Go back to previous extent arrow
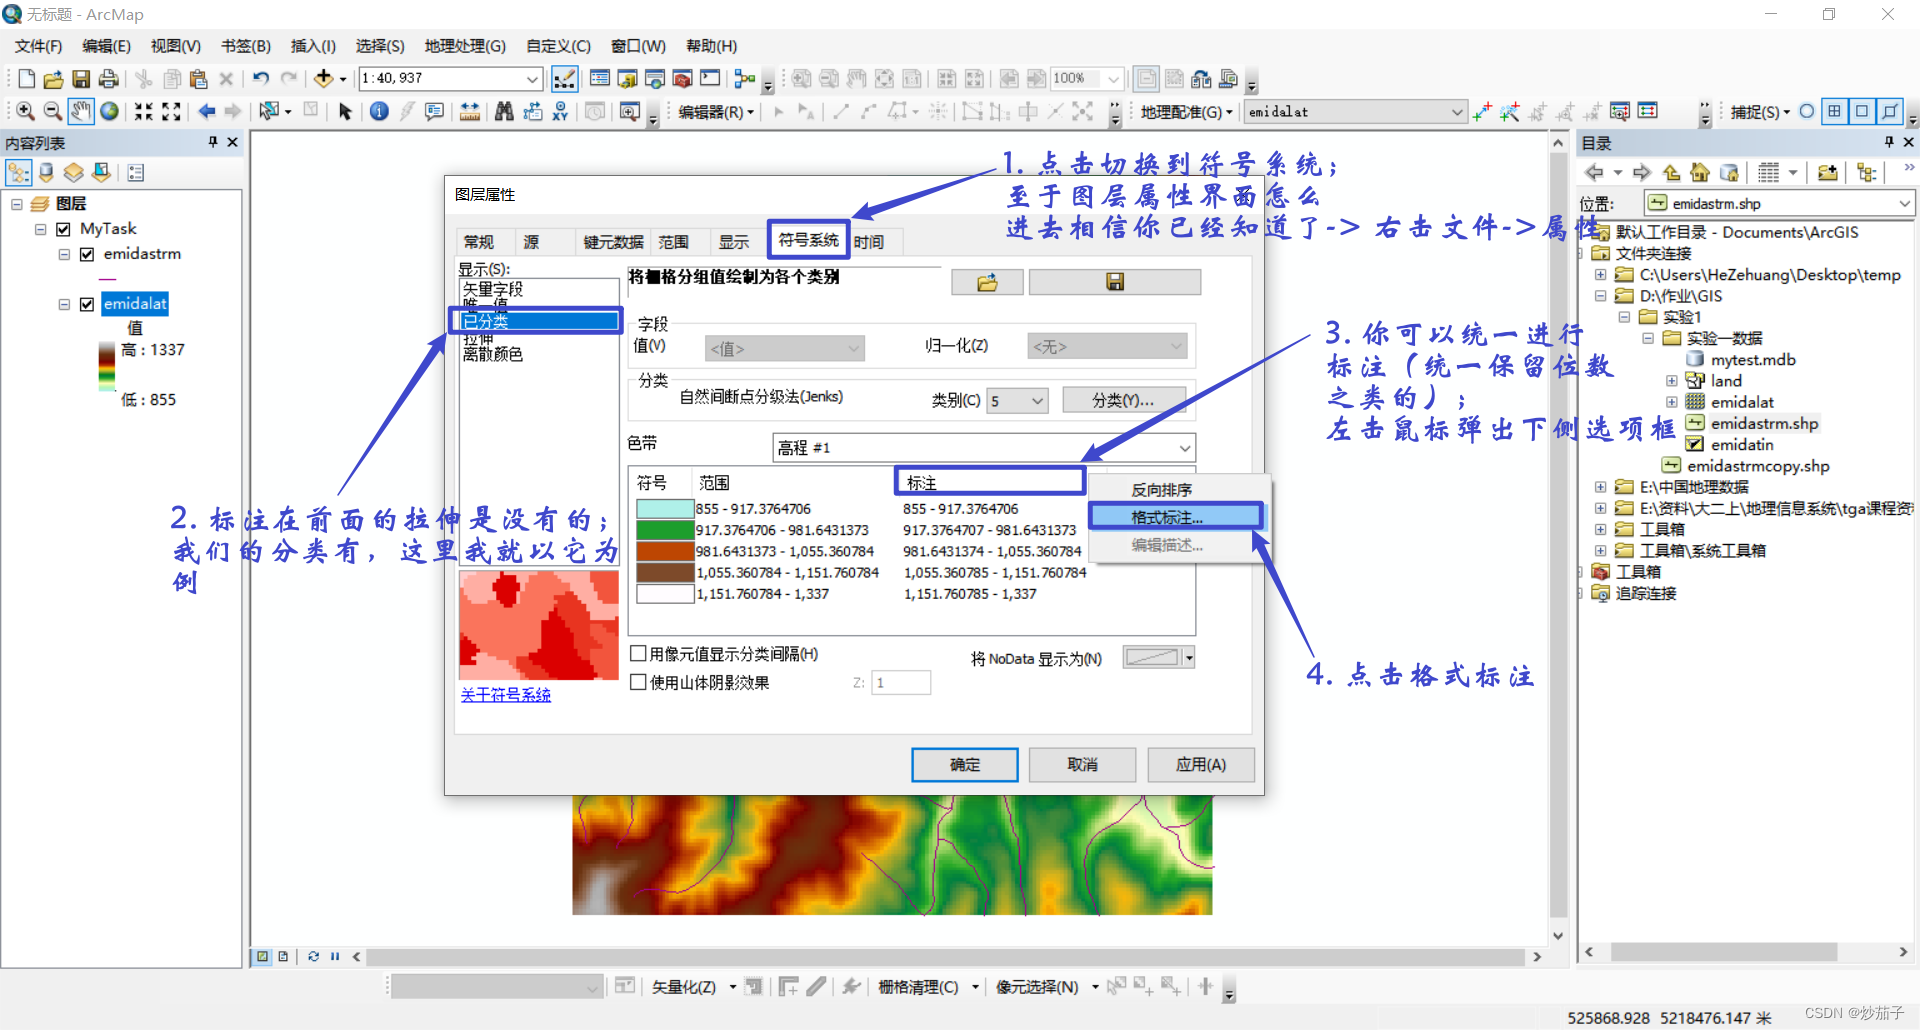 coord(207,112)
